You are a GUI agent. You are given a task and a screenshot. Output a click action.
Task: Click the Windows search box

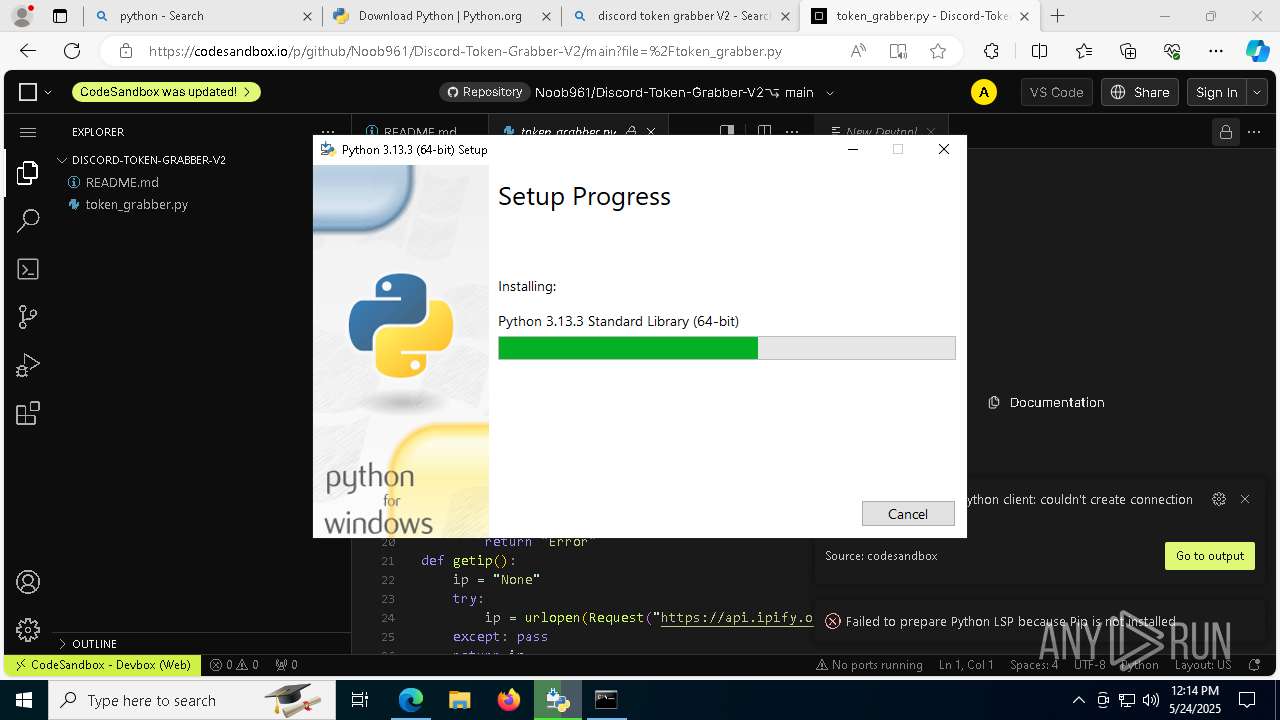coord(192,700)
